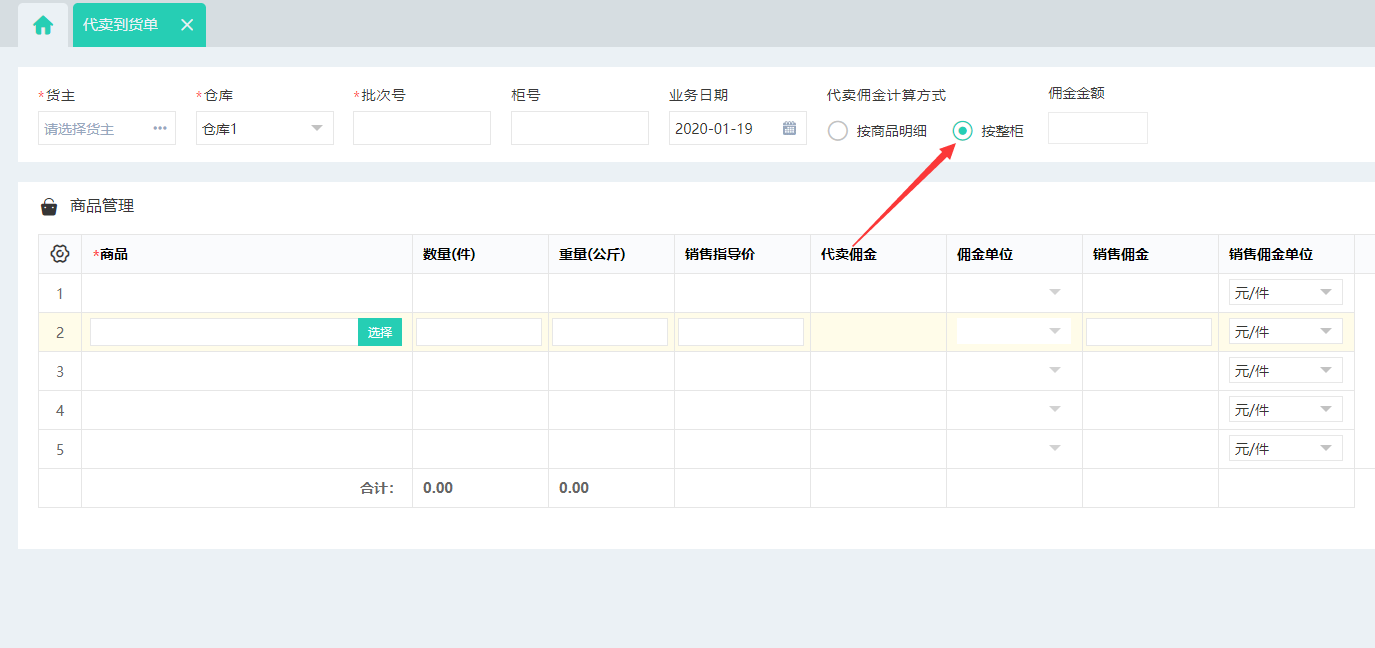Select row number 4 in the table
1375x648 pixels.
[60, 410]
